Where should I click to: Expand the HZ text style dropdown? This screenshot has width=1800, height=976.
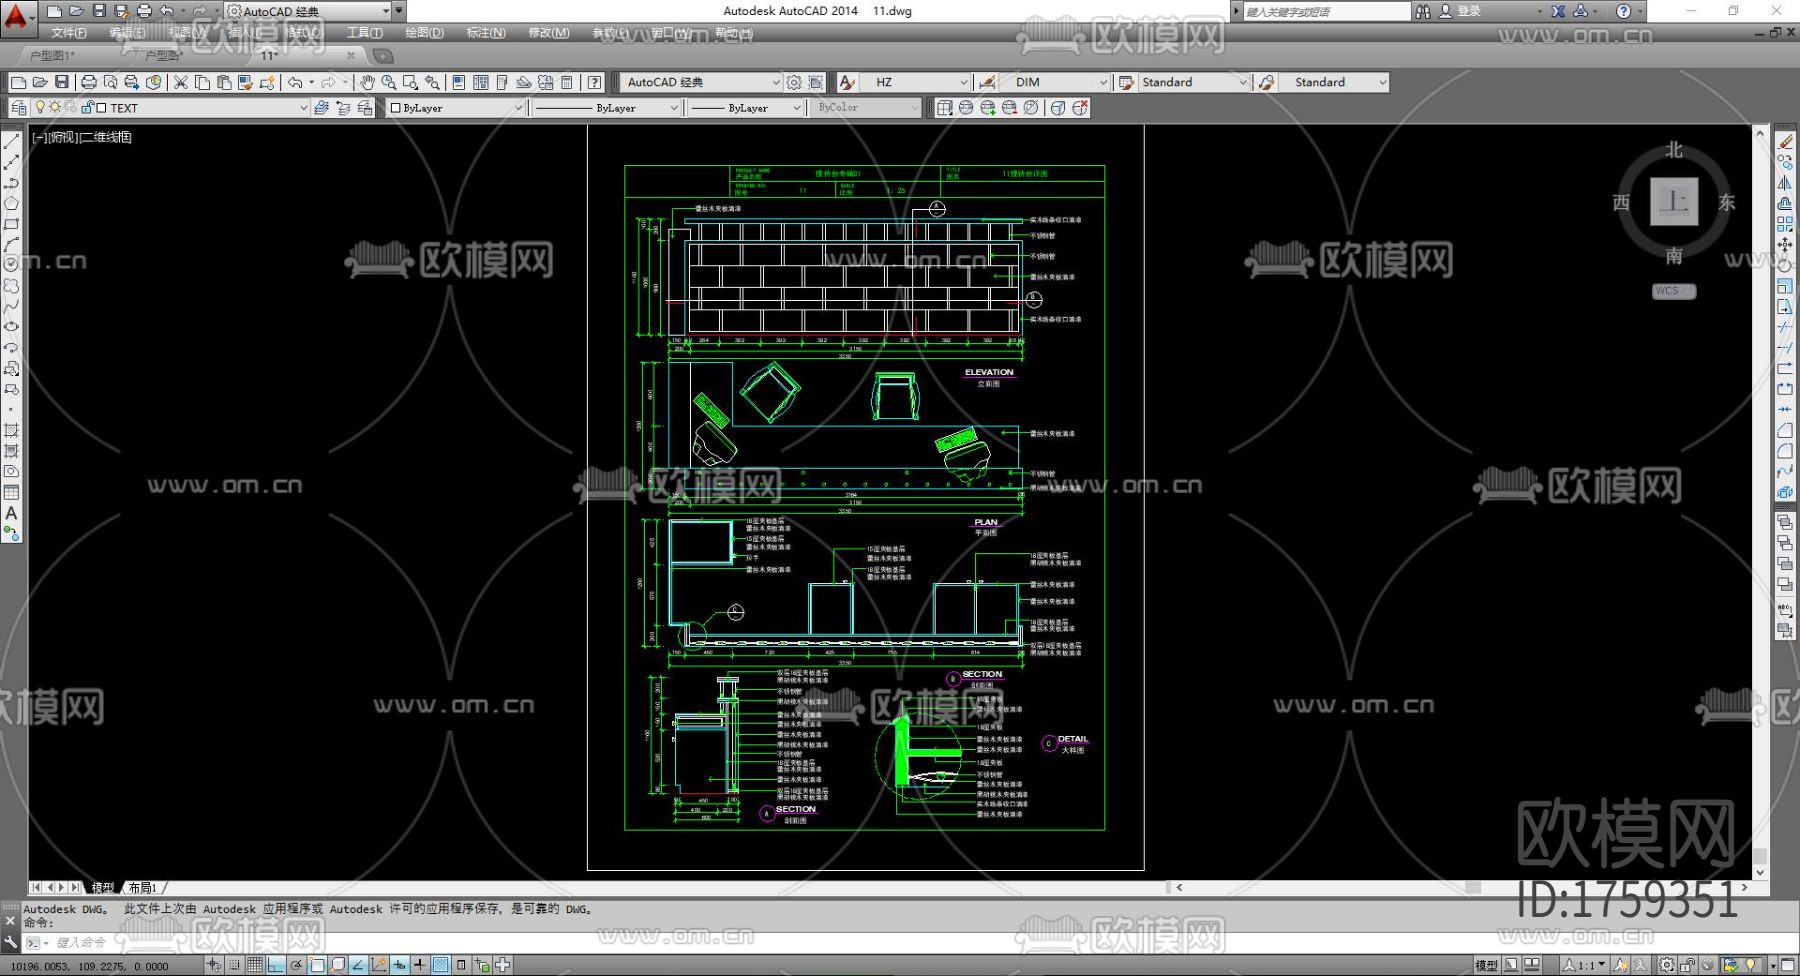(963, 82)
